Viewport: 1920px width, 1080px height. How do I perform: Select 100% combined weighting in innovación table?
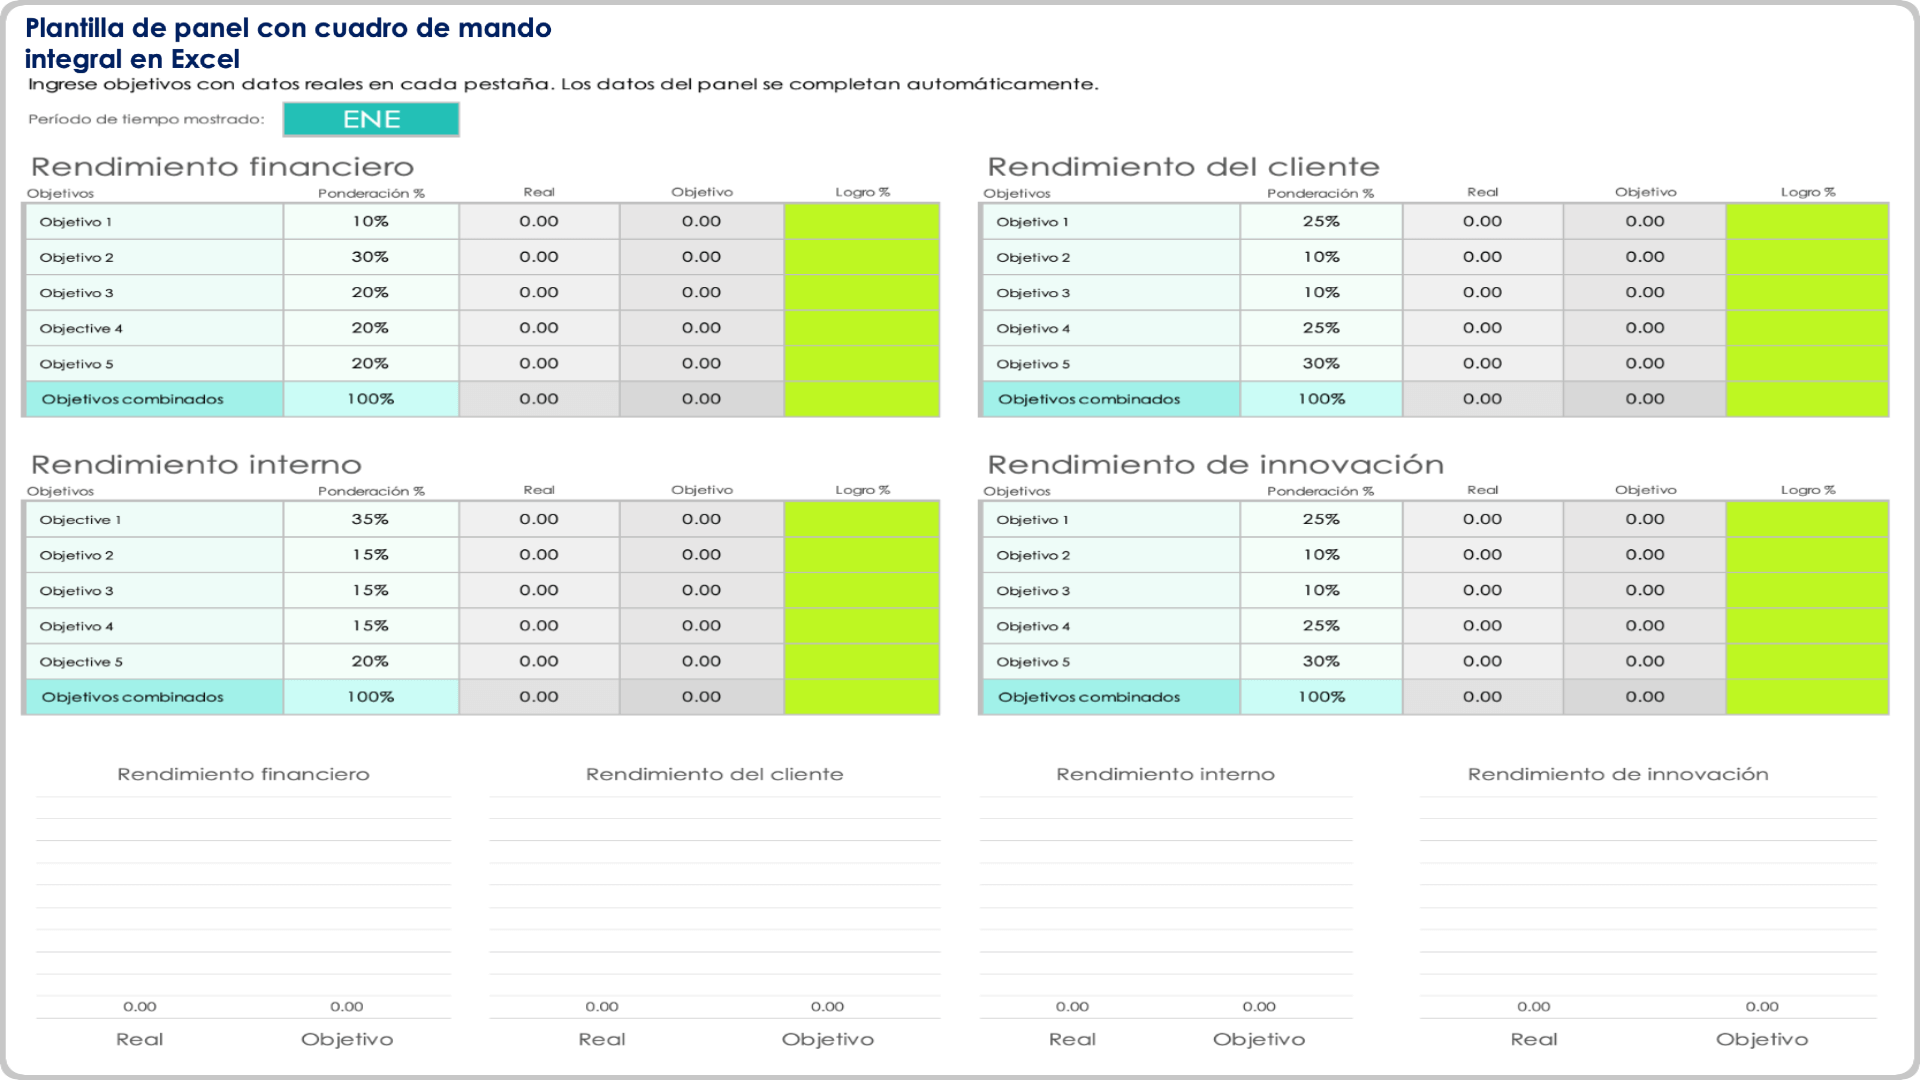tap(1321, 697)
